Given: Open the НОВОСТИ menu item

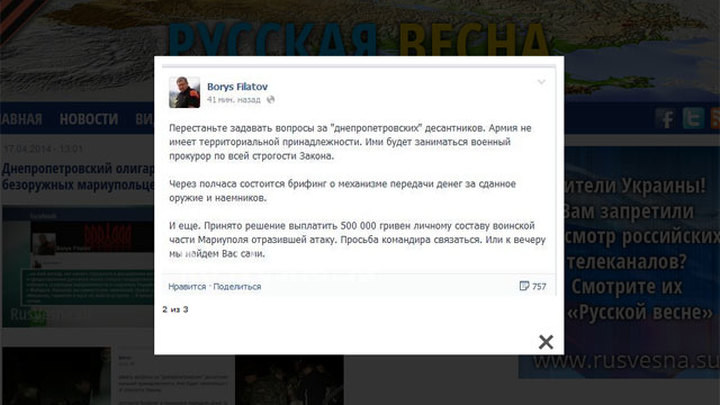Looking at the screenshot, I should click(89, 119).
